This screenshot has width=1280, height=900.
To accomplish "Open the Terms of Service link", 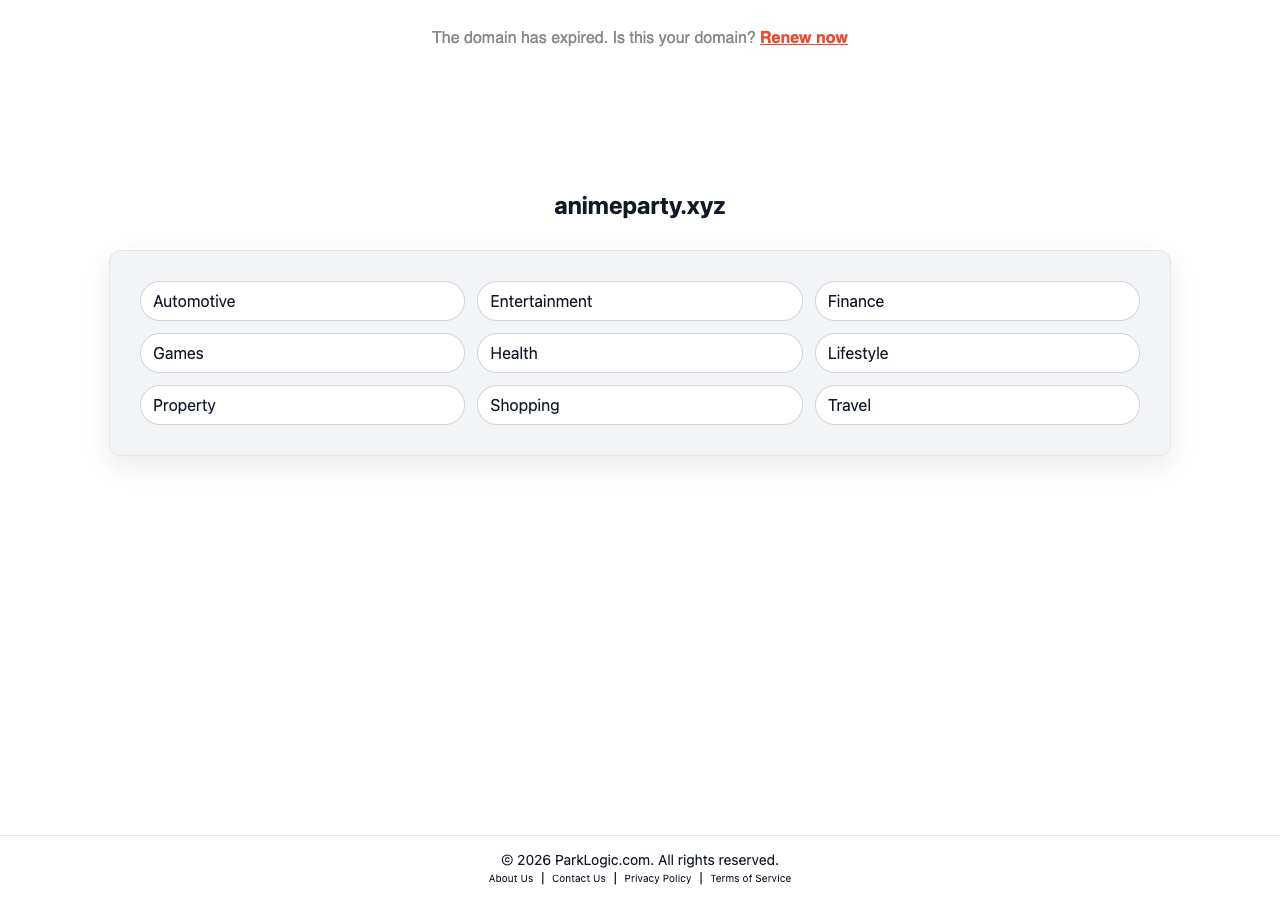I will (x=750, y=879).
